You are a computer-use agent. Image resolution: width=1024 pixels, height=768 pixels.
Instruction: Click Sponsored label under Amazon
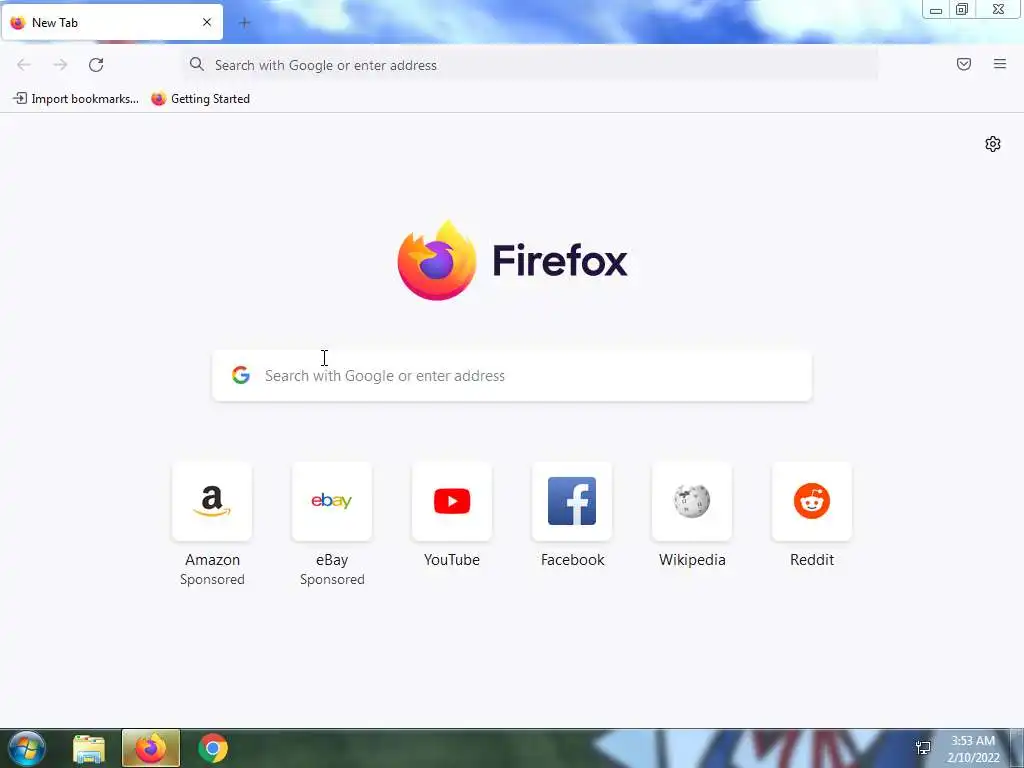click(x=212, y=579)
